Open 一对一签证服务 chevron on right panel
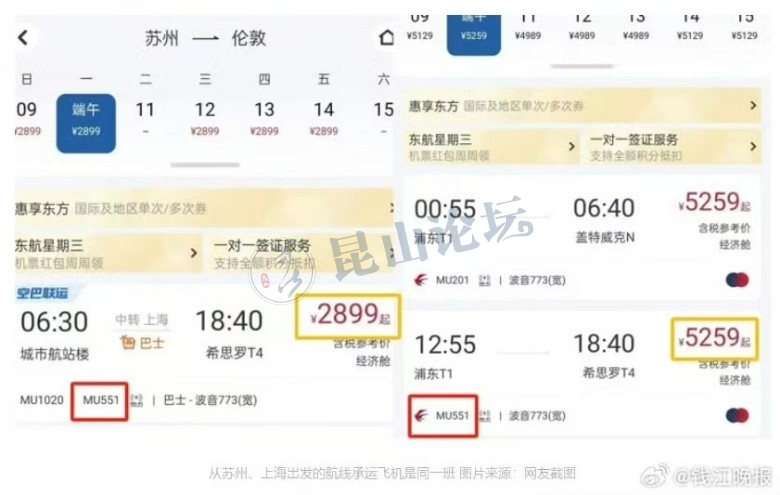 coord(753,146)
